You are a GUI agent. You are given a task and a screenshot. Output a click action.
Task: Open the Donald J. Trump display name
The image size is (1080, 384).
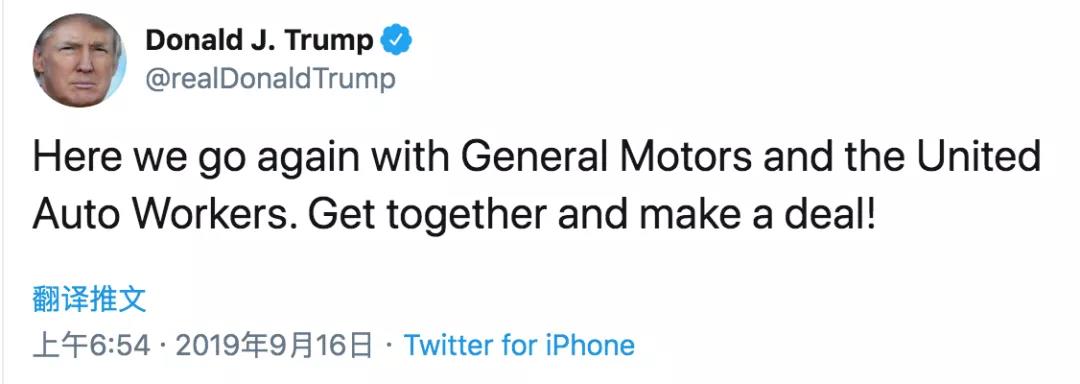258,40
